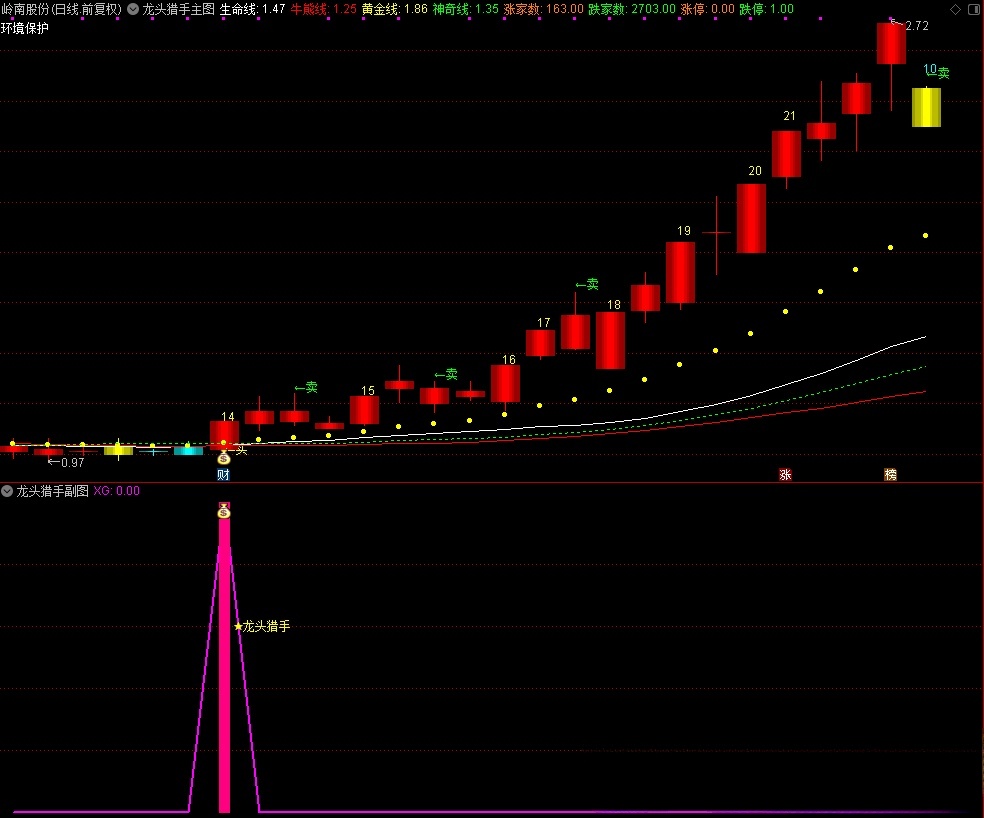Click the 岭南股份 (日线 前复权) title
The image size is (984, 818).
click(x=61, y=9)
